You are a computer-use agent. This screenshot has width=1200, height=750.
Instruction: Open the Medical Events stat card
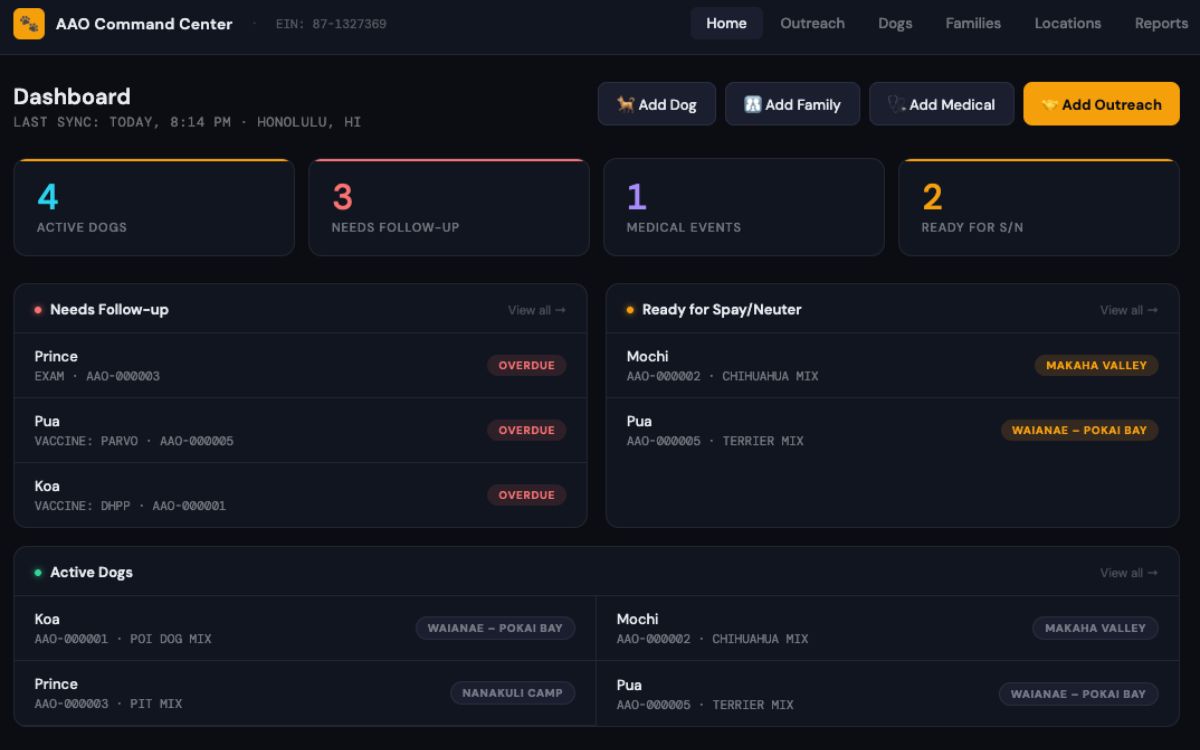[x=743, y=208]
